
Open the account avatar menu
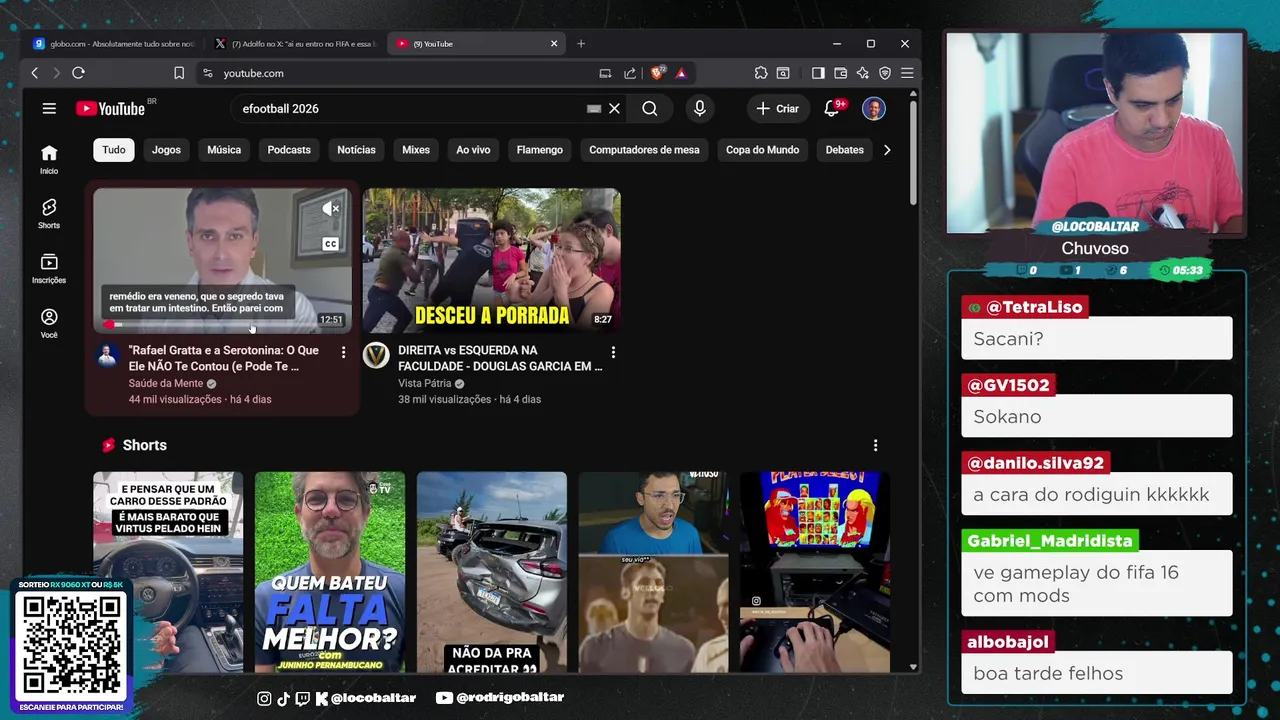(x=874, y=108)
